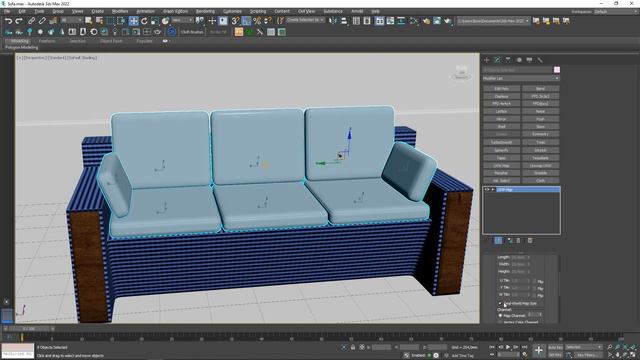Screen dimensions: 640x360
Task: Toggle the 3D Snaps icon
Action: tap(236, 21)
